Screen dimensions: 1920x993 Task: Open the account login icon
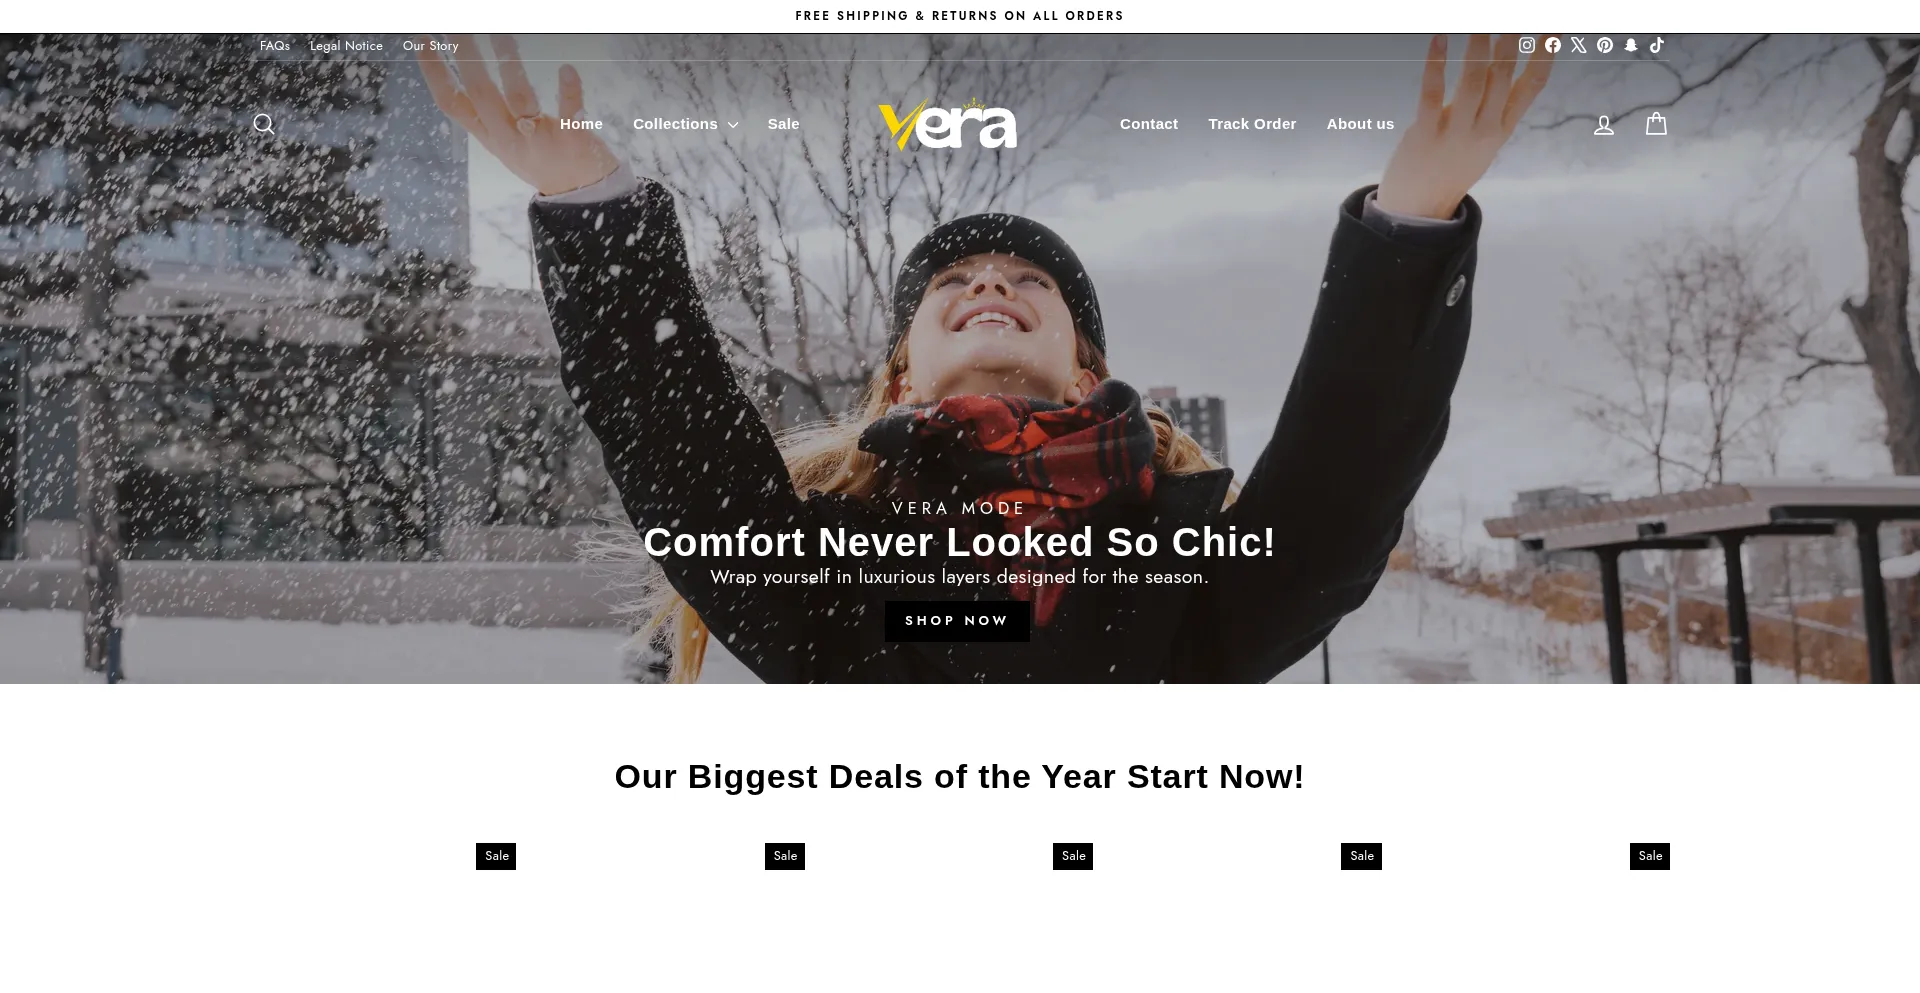1604,124
